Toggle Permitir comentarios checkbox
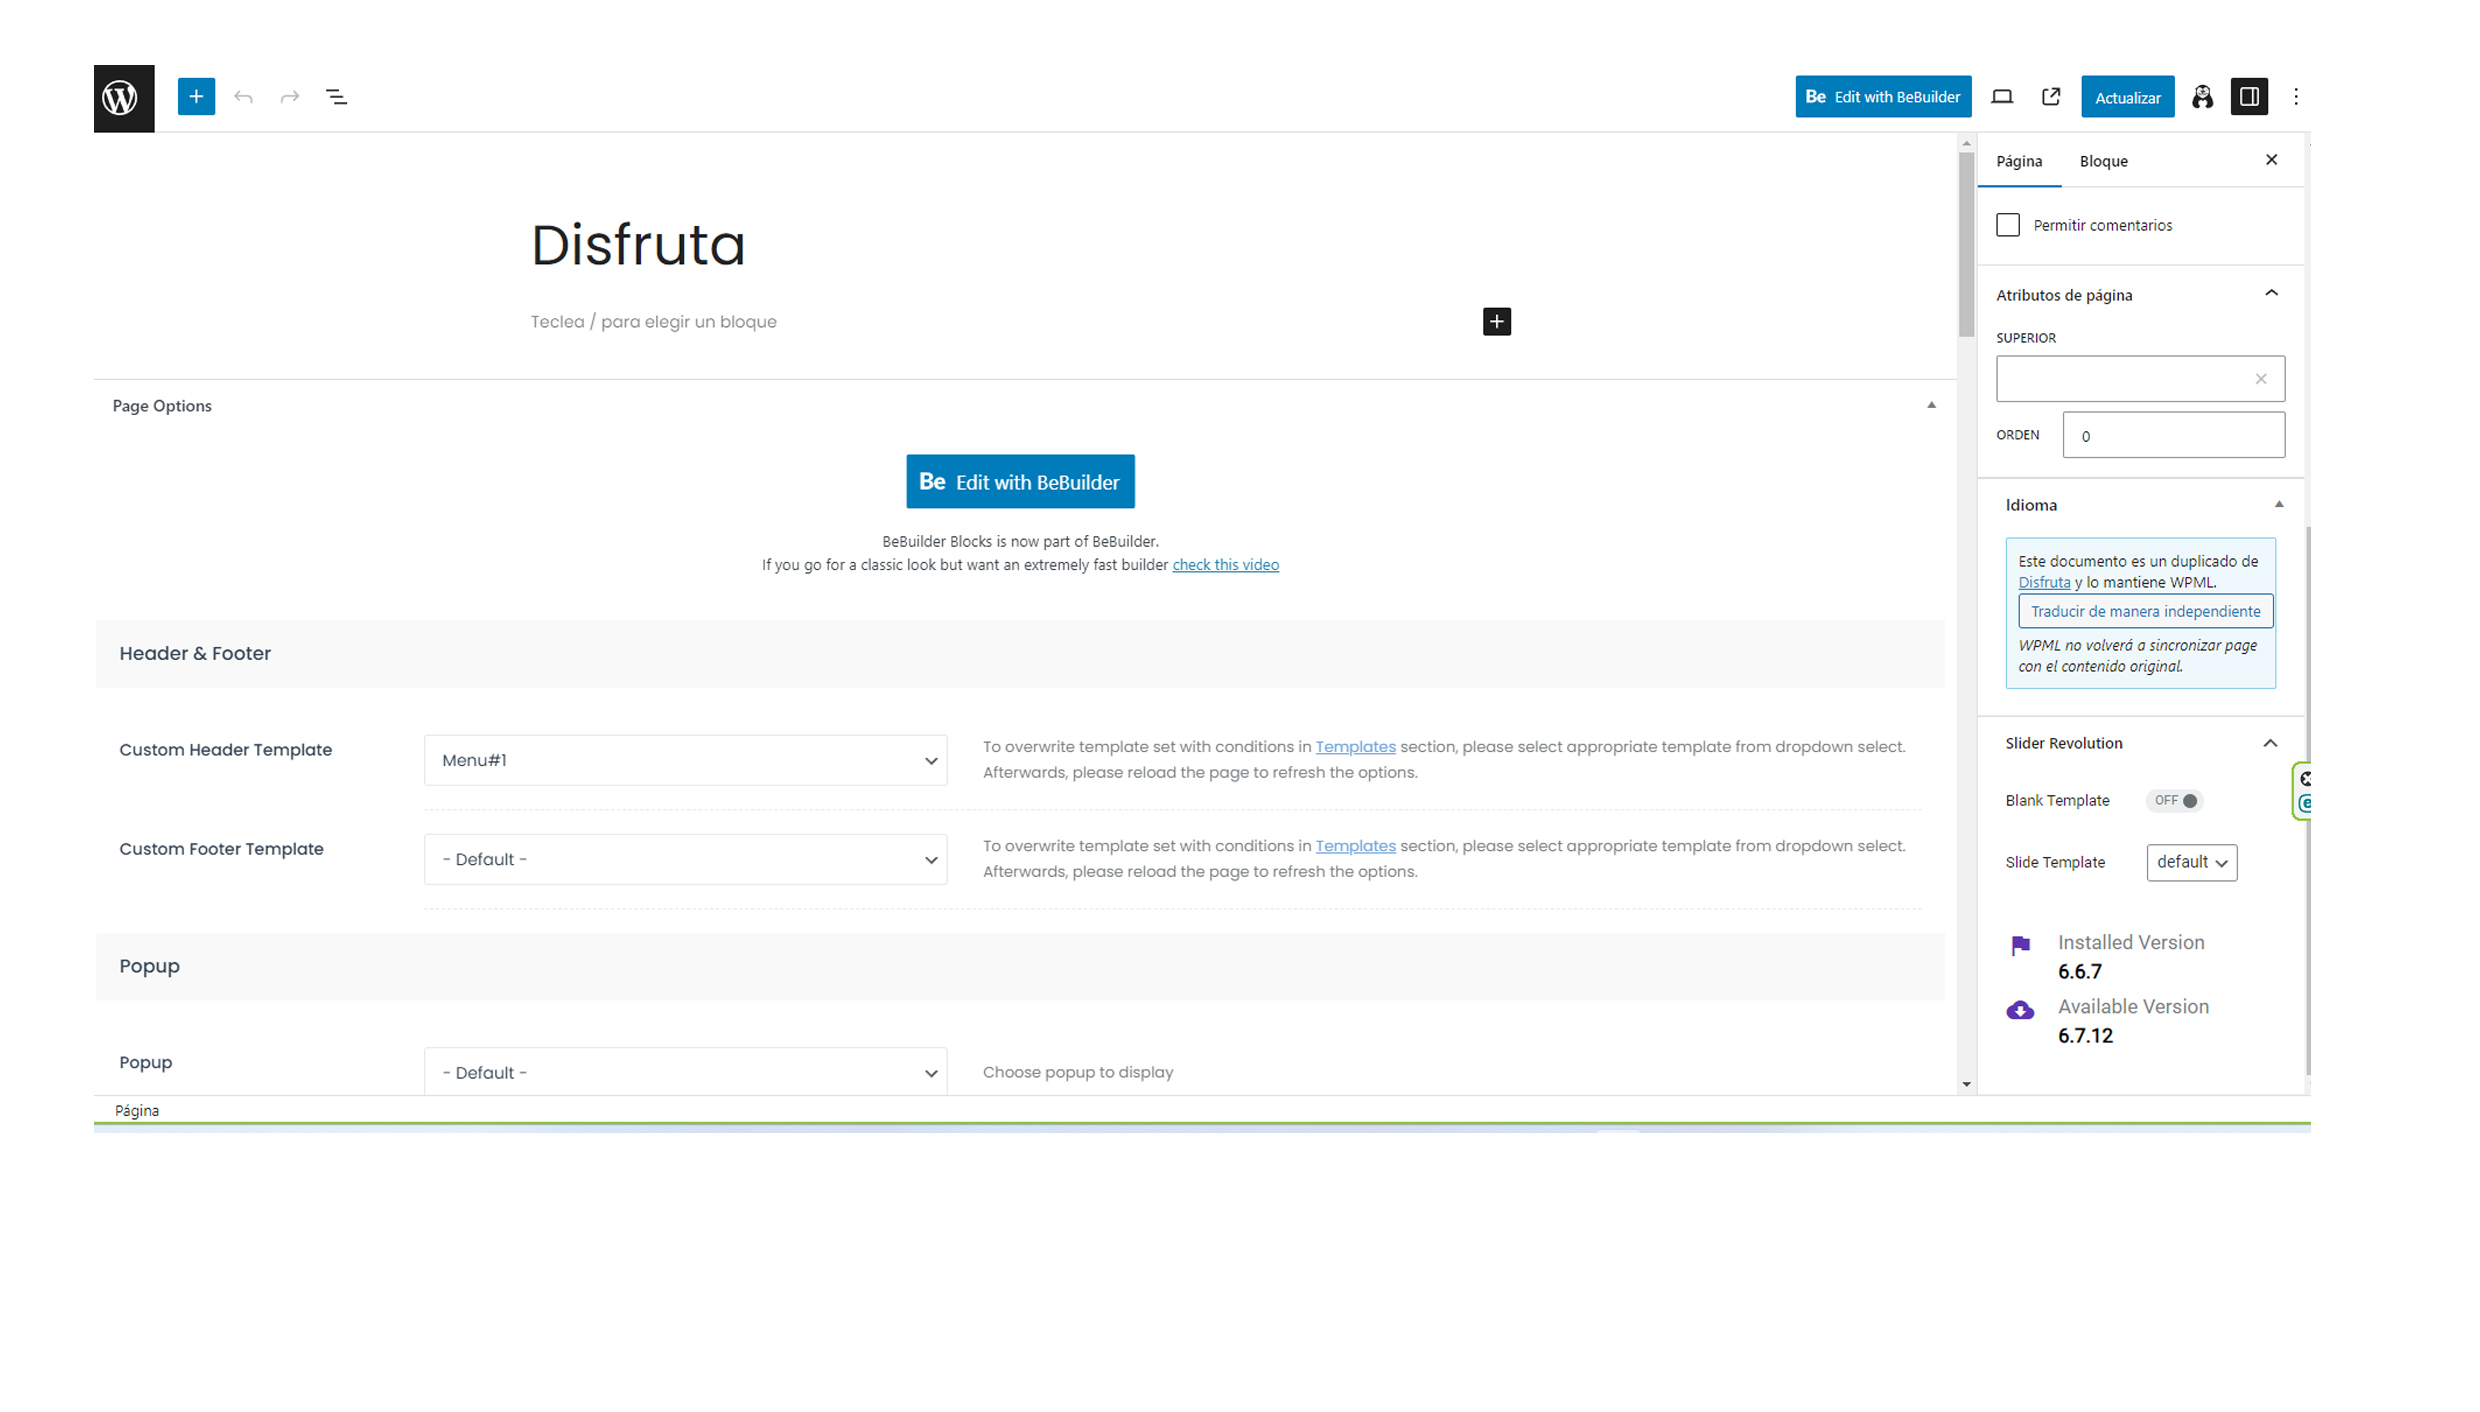 click(2008, 225)
